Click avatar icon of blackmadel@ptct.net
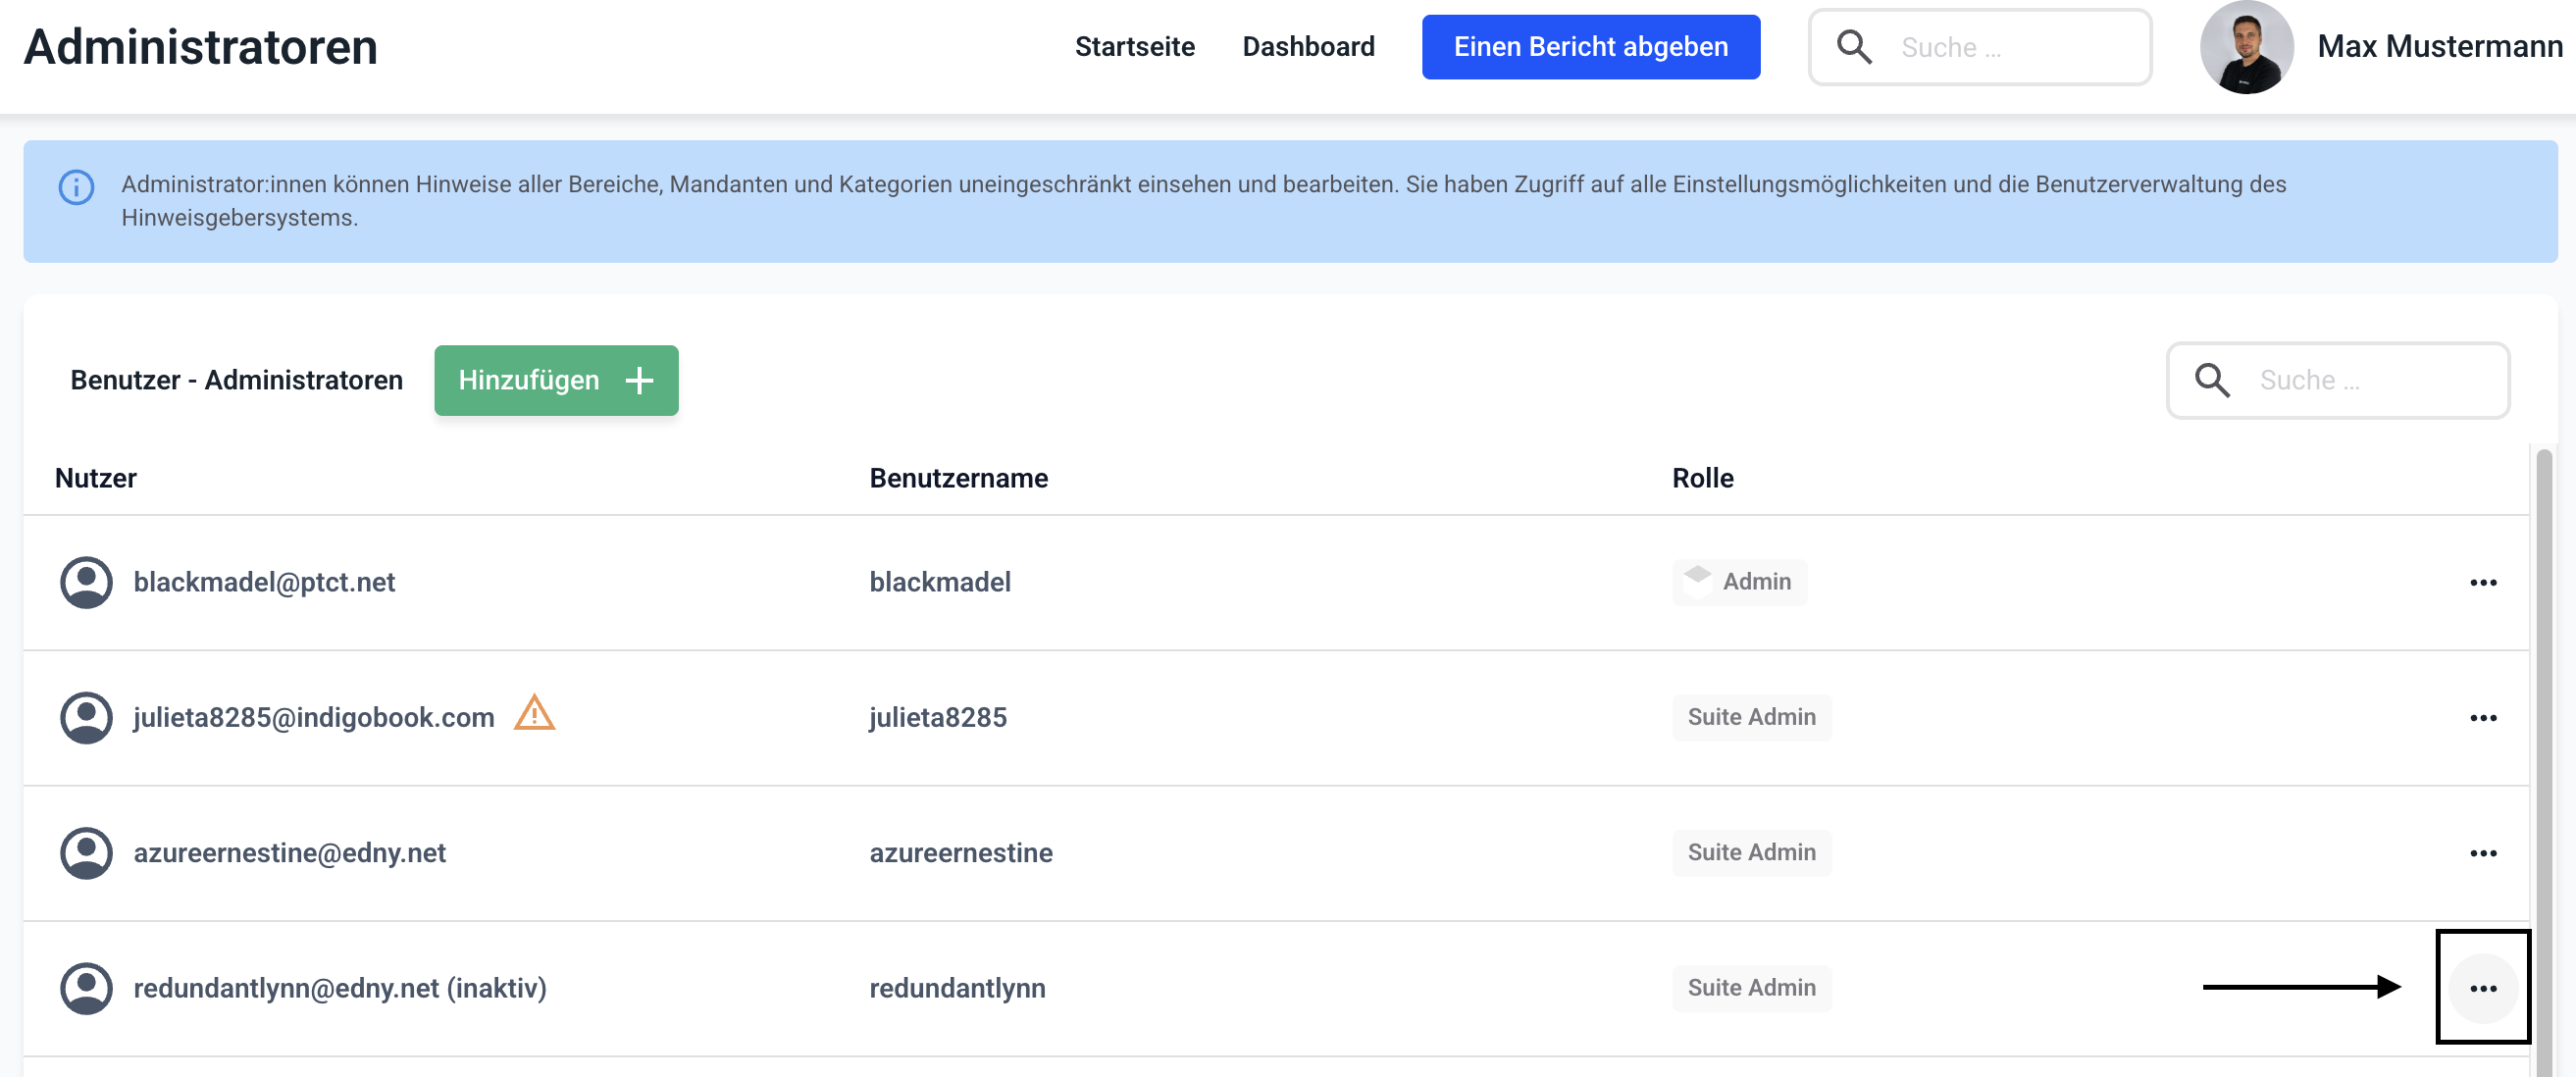This screenshot has width=2576, height=1077. click(x=86, y=582)
